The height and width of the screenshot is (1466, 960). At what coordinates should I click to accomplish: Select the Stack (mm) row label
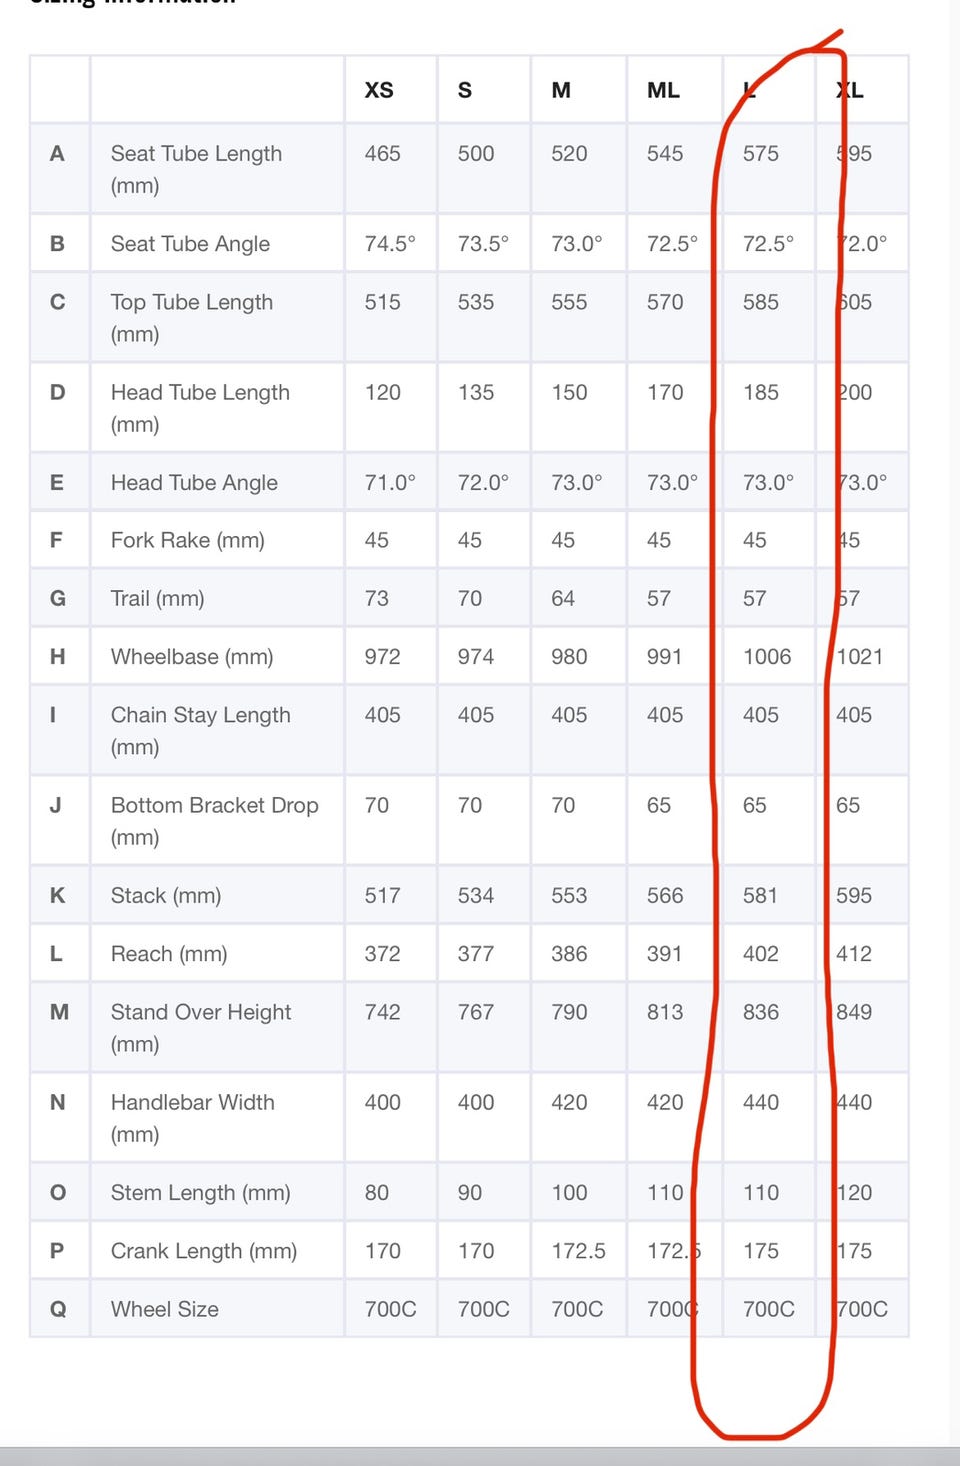(x=166, y=896)
